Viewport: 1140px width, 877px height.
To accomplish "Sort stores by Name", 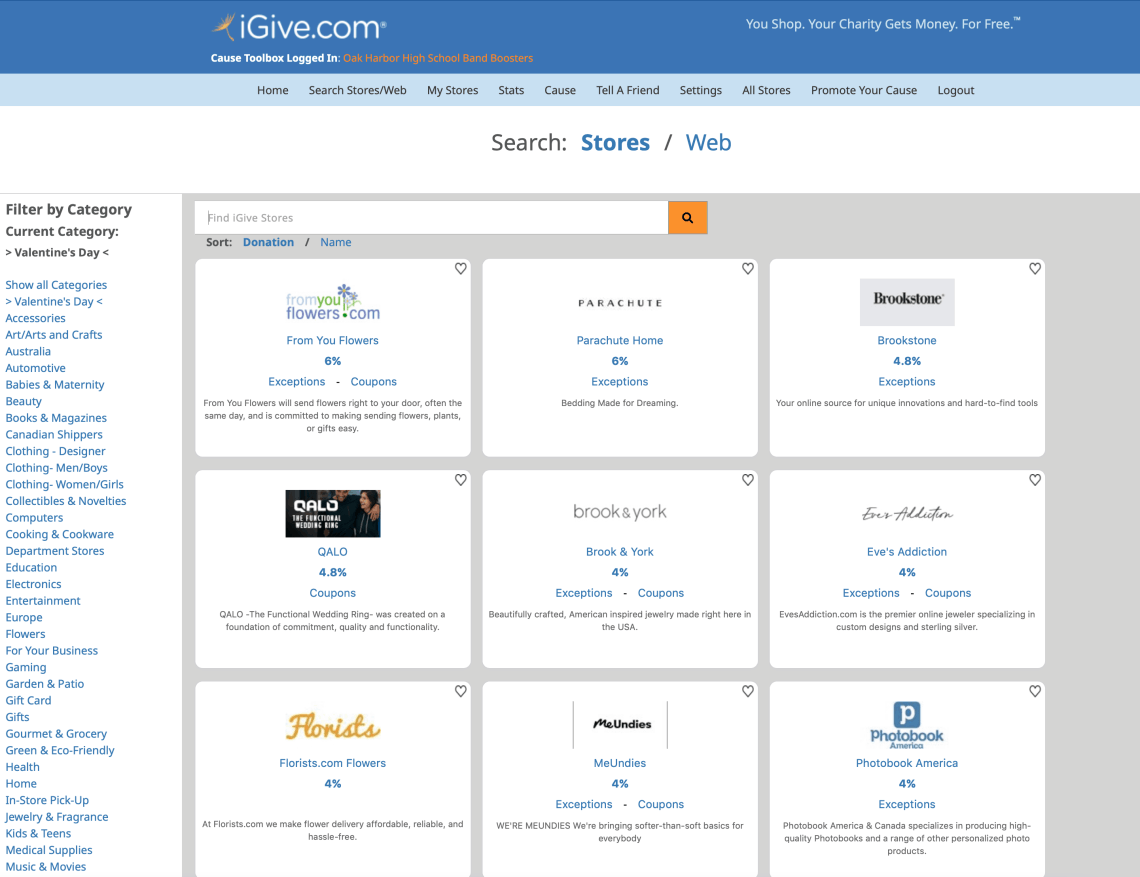I will [335, 242].
